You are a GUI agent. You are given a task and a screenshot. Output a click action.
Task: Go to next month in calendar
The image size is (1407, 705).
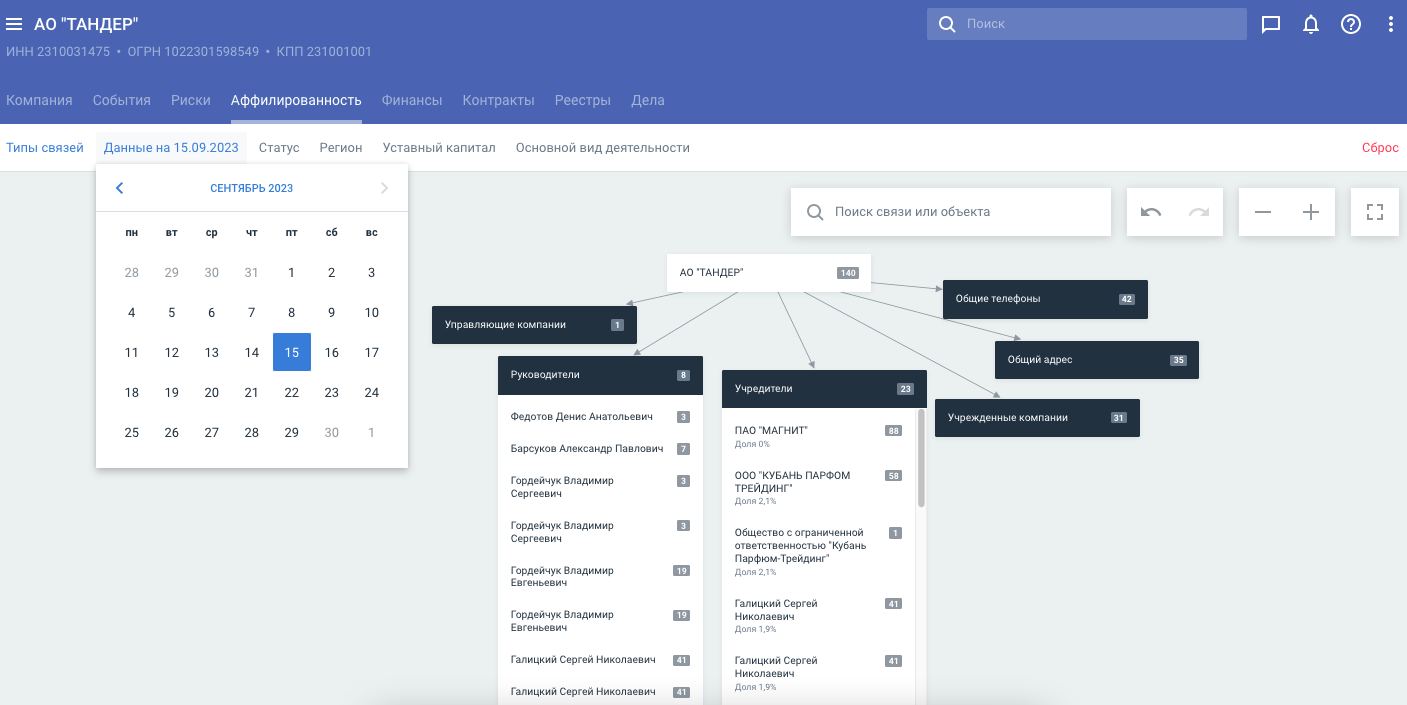pyautogui.click(x=385, y=188)
